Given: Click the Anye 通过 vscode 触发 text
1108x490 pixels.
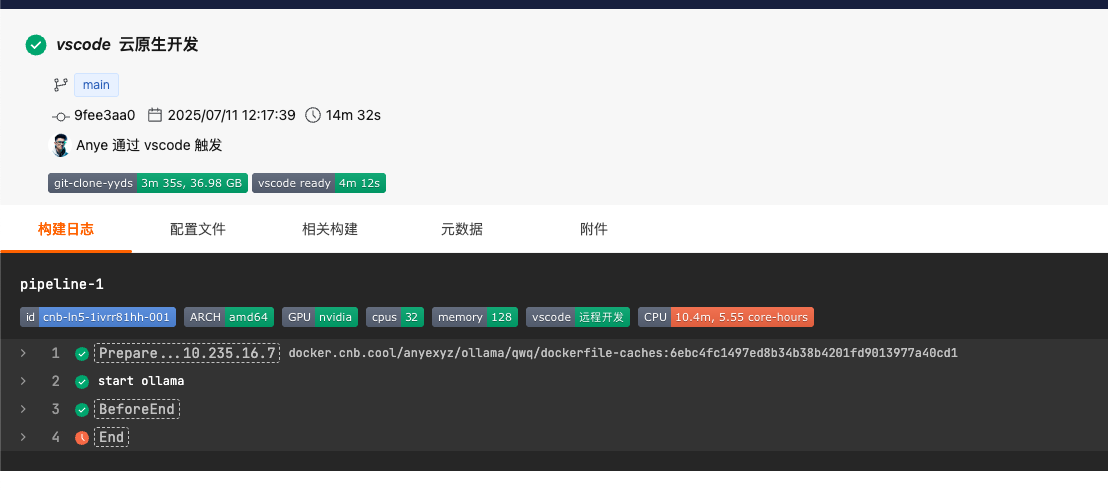Looking at the screenshot, I should [x=149, y=146].
